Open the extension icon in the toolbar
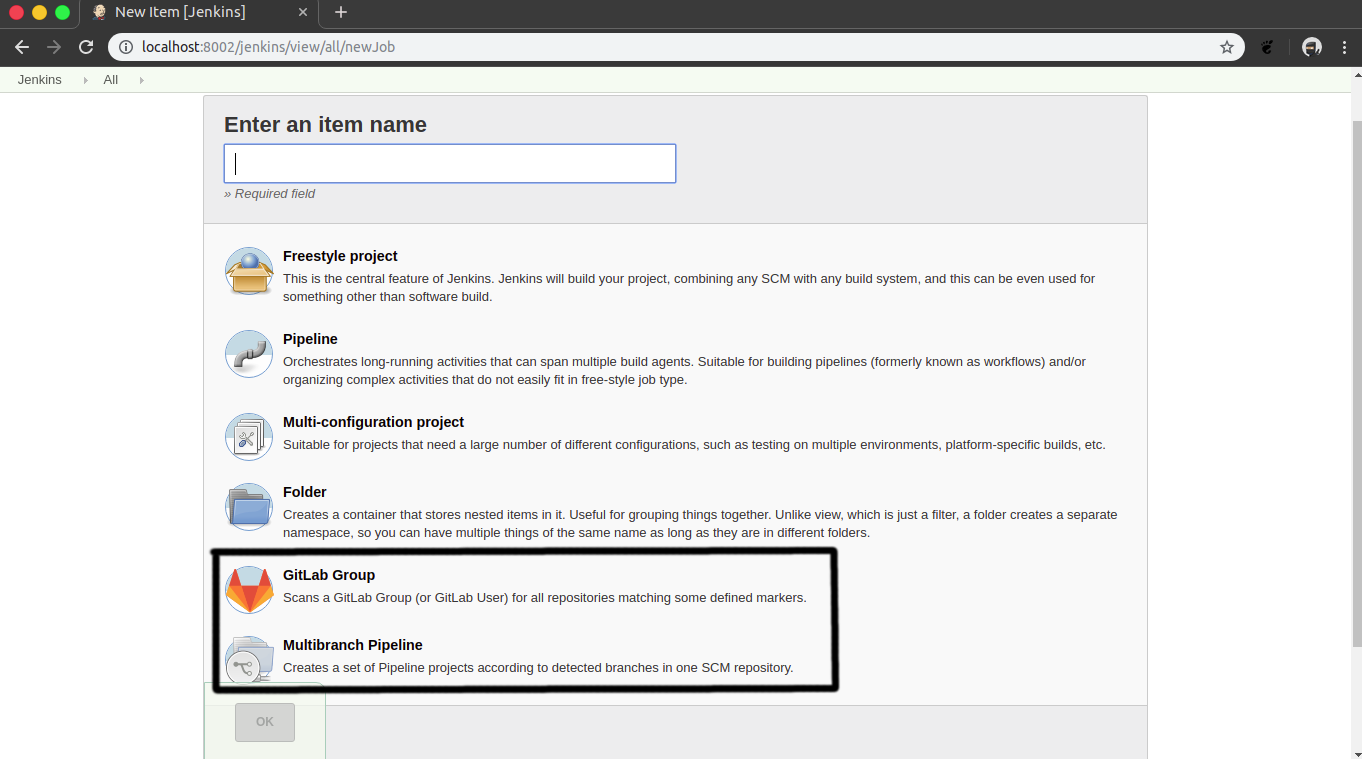Image resolution: width=1362 pixels, height=759 pixels. 1269,47
